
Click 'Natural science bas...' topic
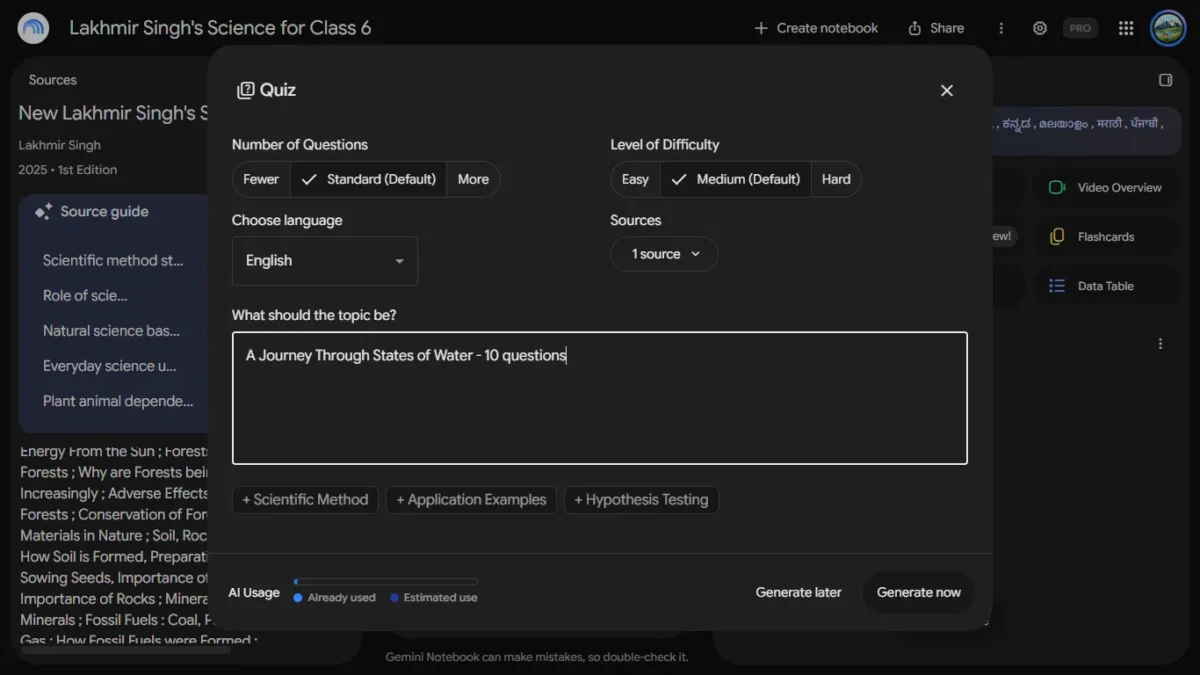(111, 330)
